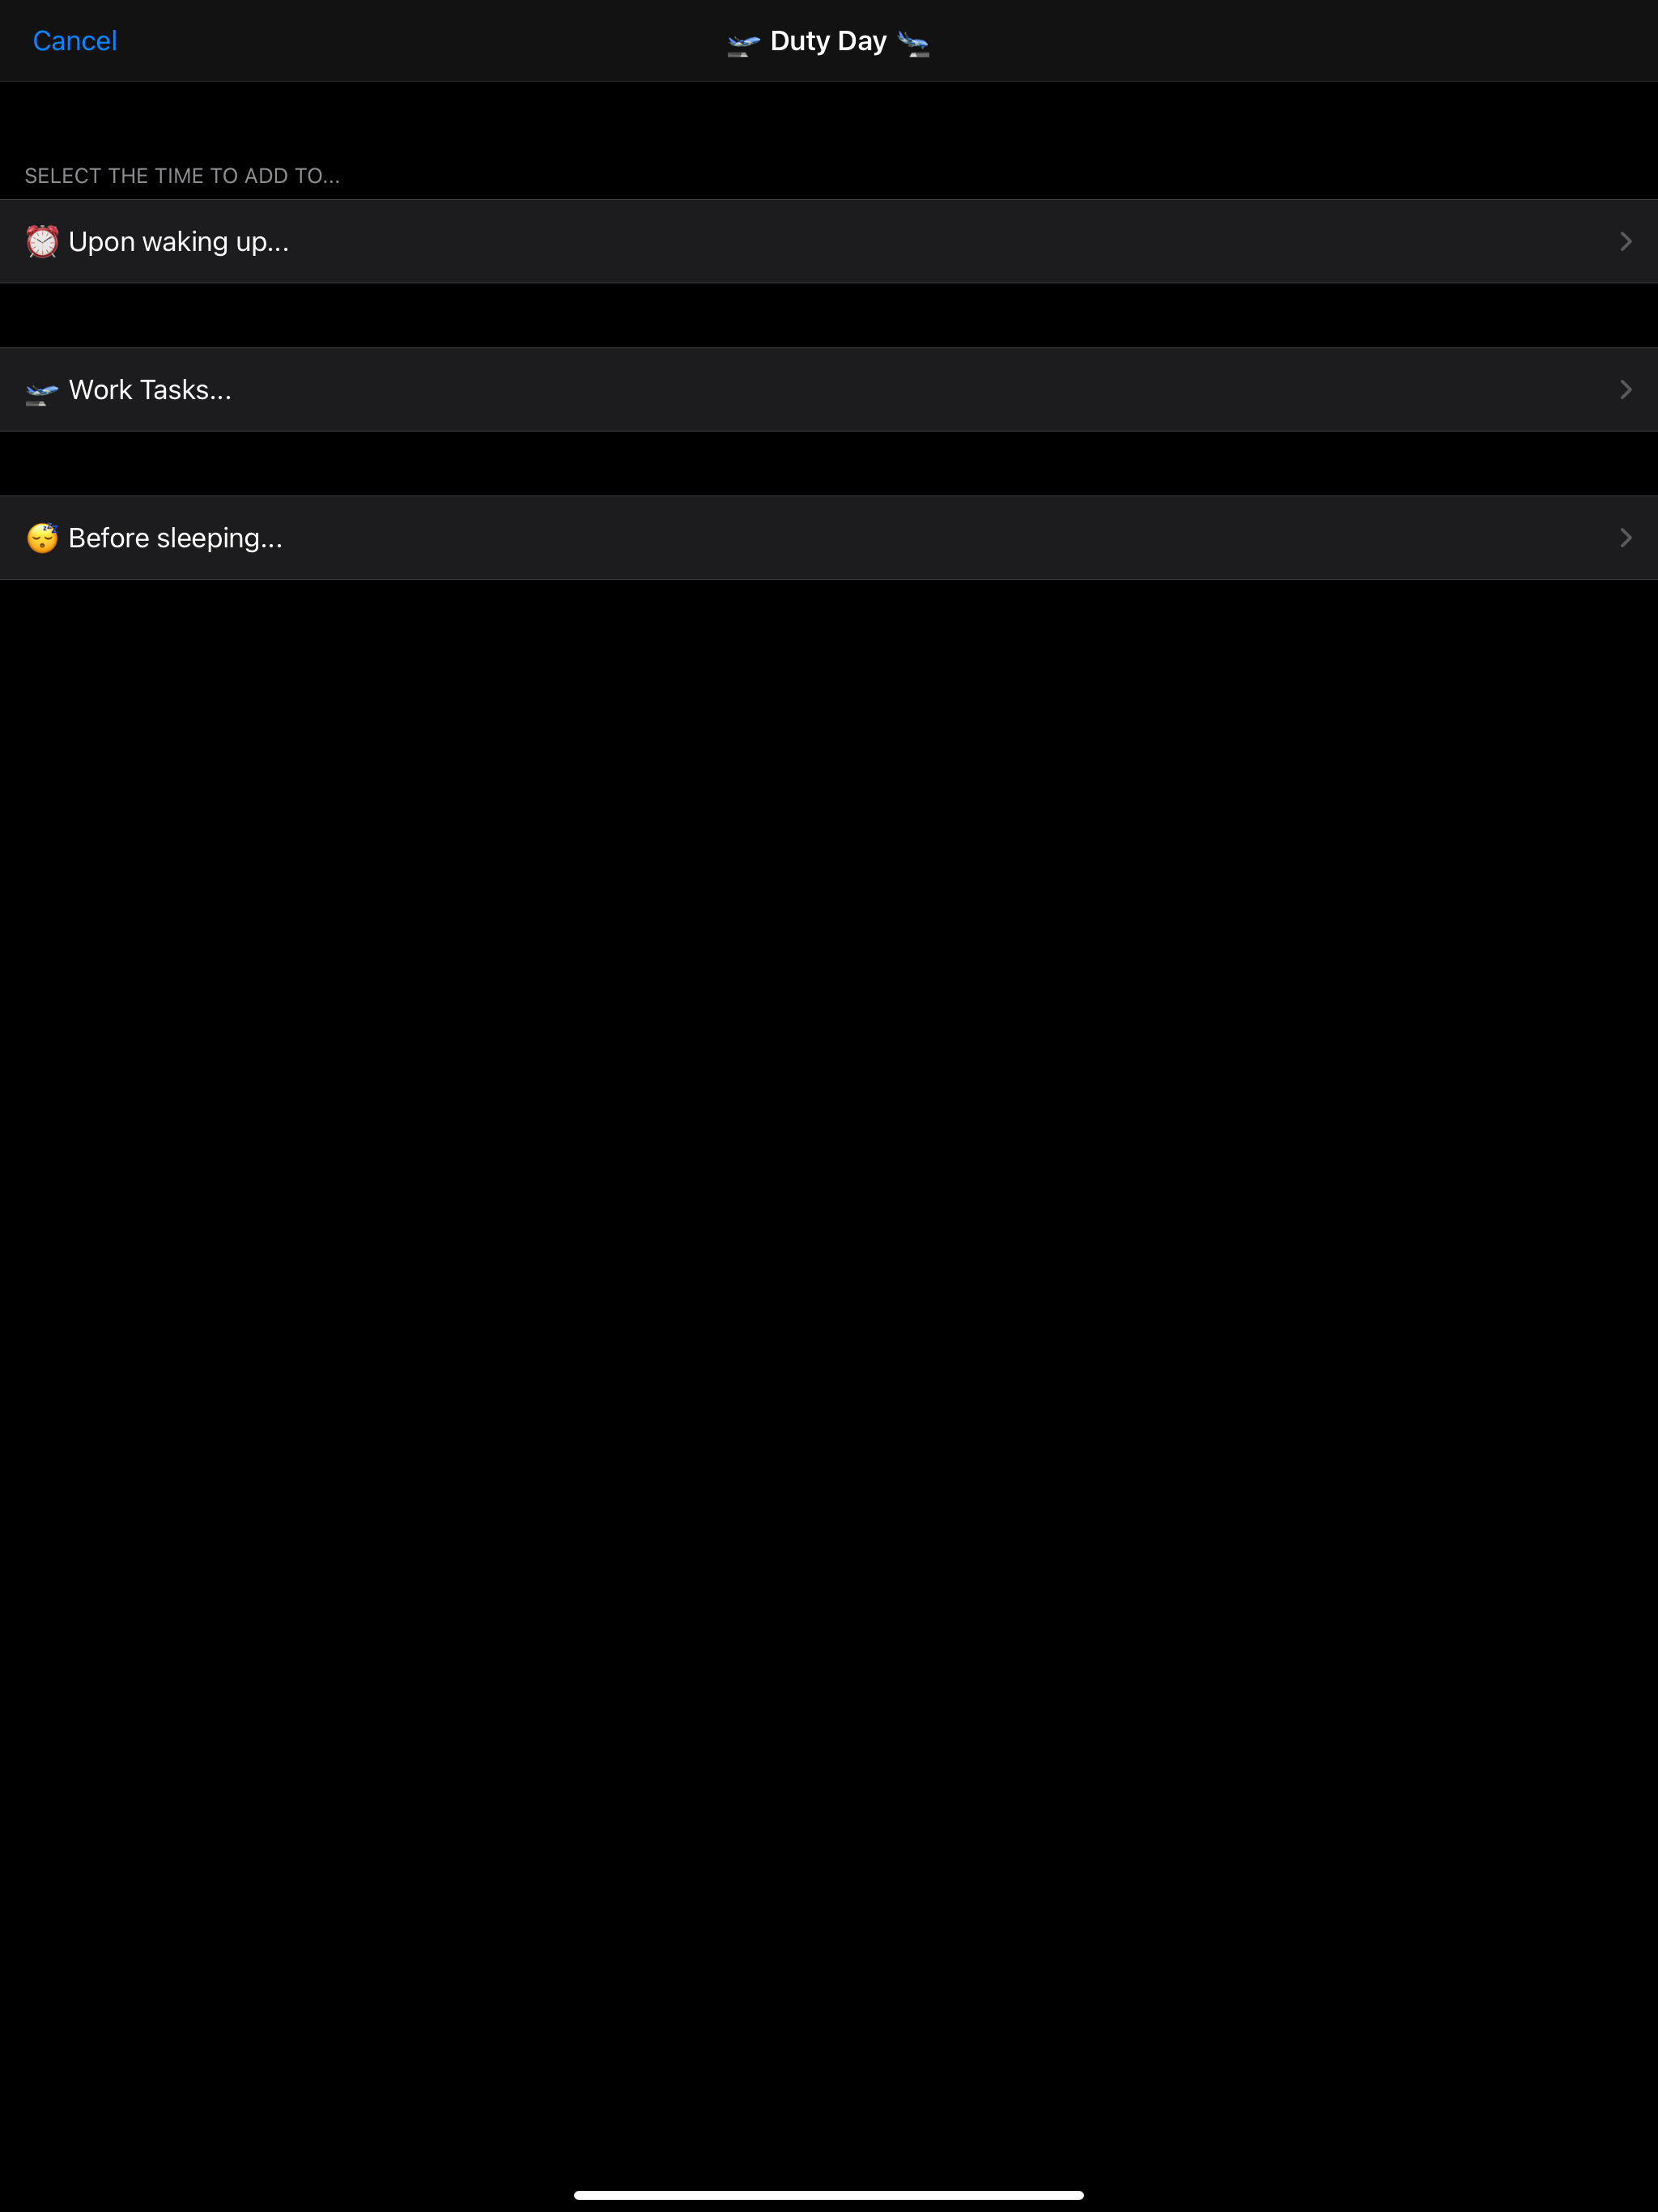Screen dimensions: 1658x2212
Task: Tap the home indicator bar at bottom
Action: (x=829, y=2195)
